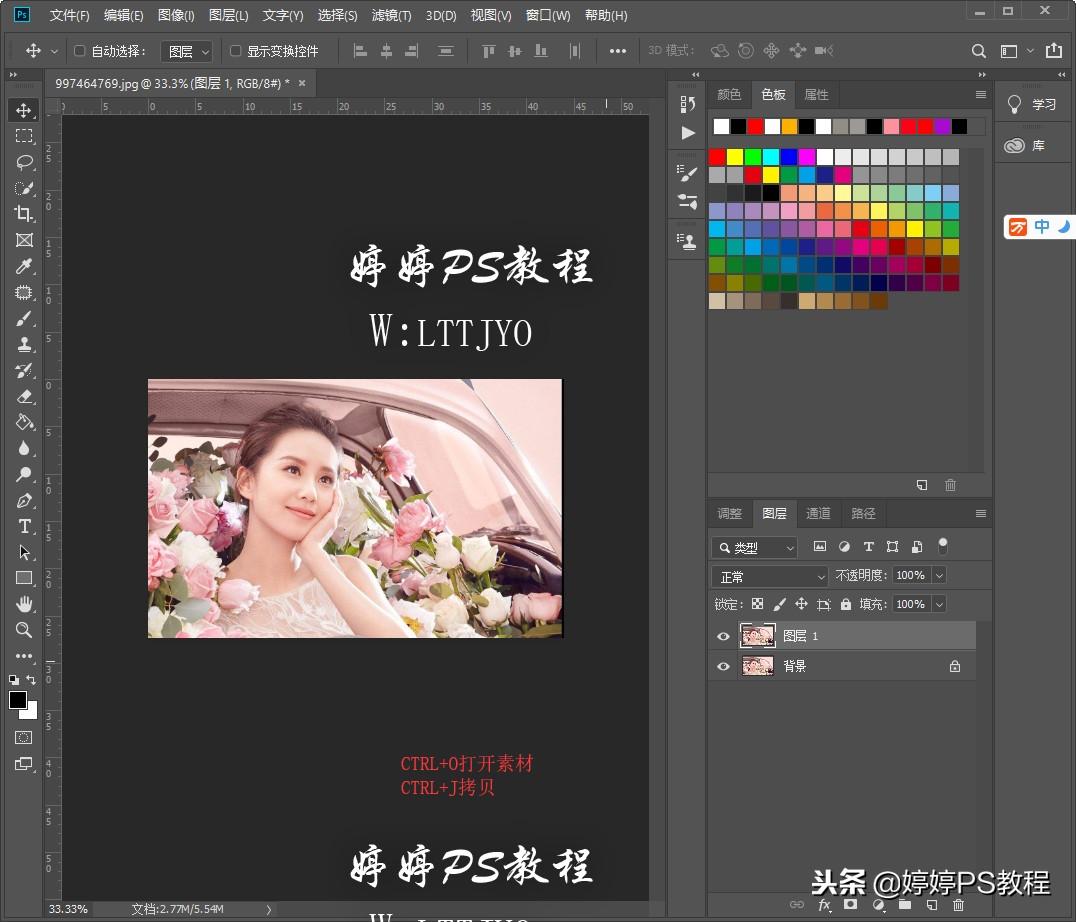Open the Swatches panel menu
1076x922 pixels.
[x=981, y=95]
